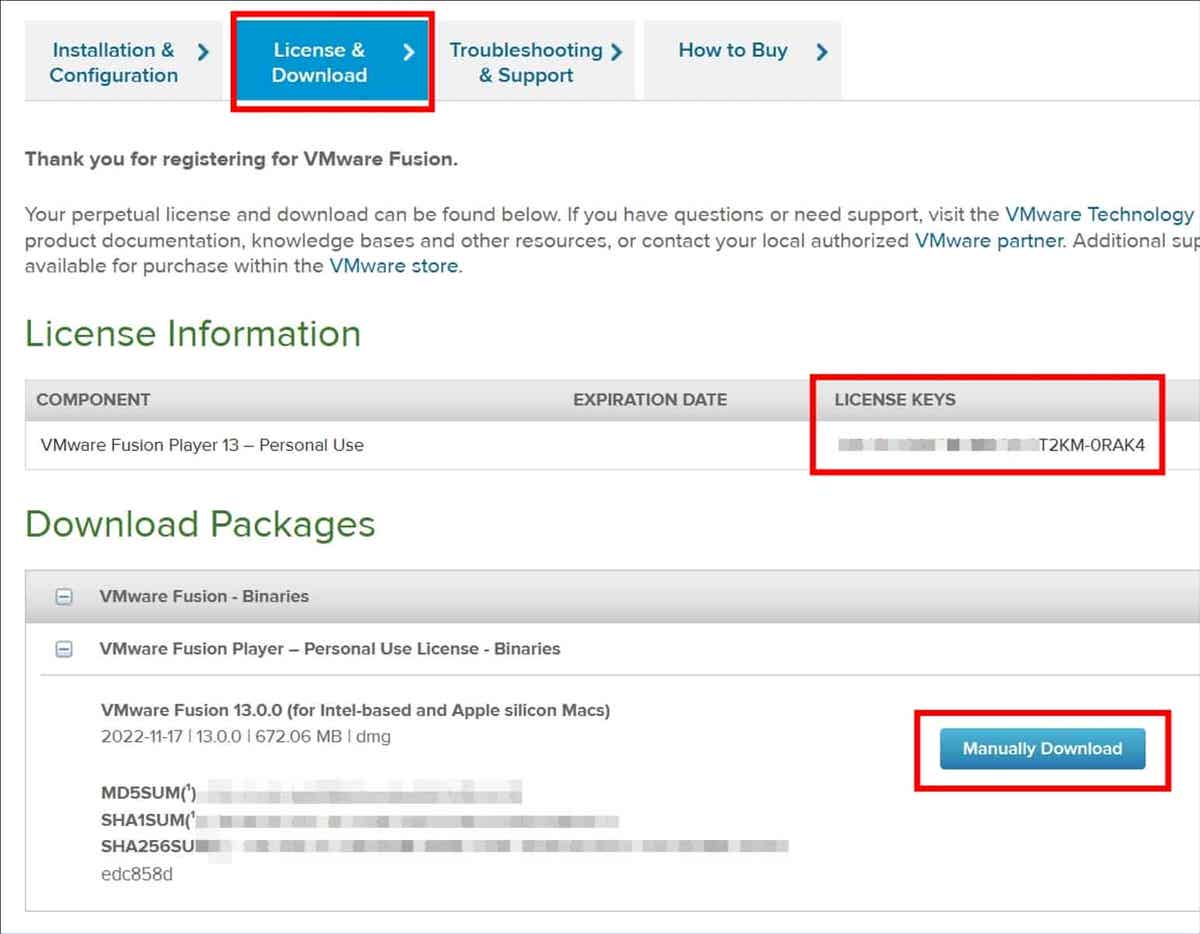Click the LICENSE KEYS column header

pyautogui.click(x=895, y=400)
